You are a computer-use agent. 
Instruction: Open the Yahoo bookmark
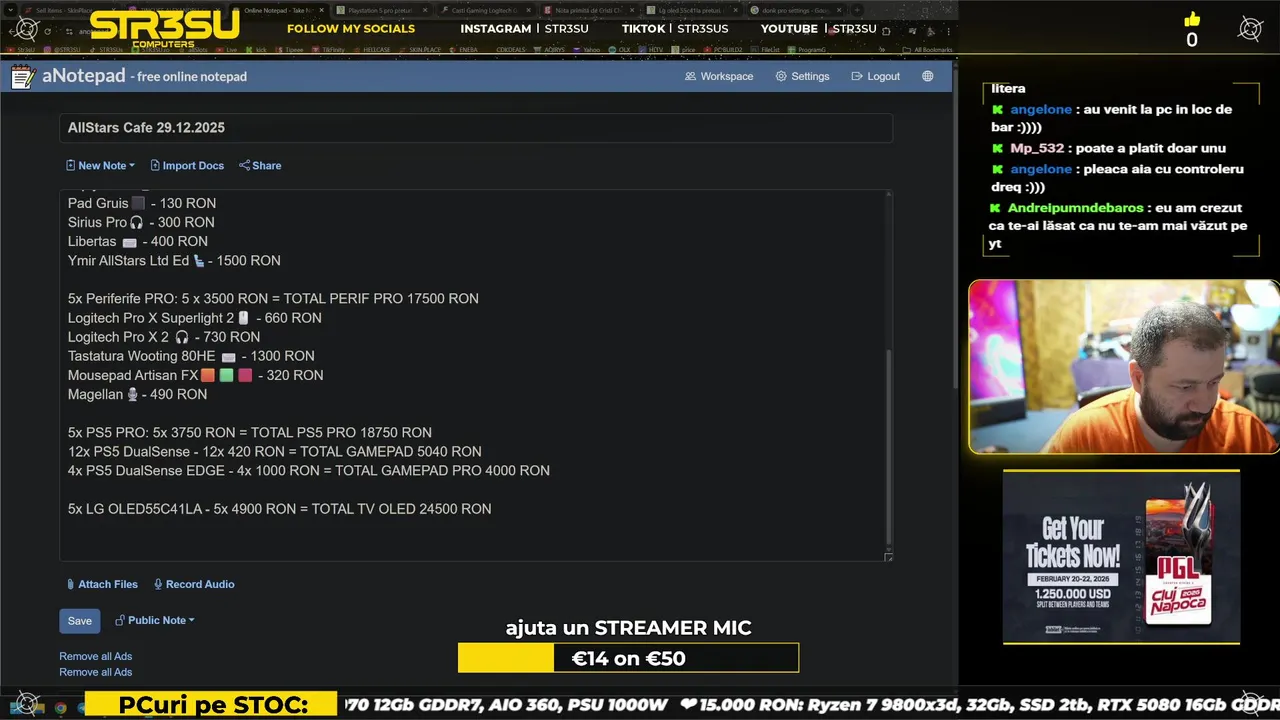tap(588, 50)
